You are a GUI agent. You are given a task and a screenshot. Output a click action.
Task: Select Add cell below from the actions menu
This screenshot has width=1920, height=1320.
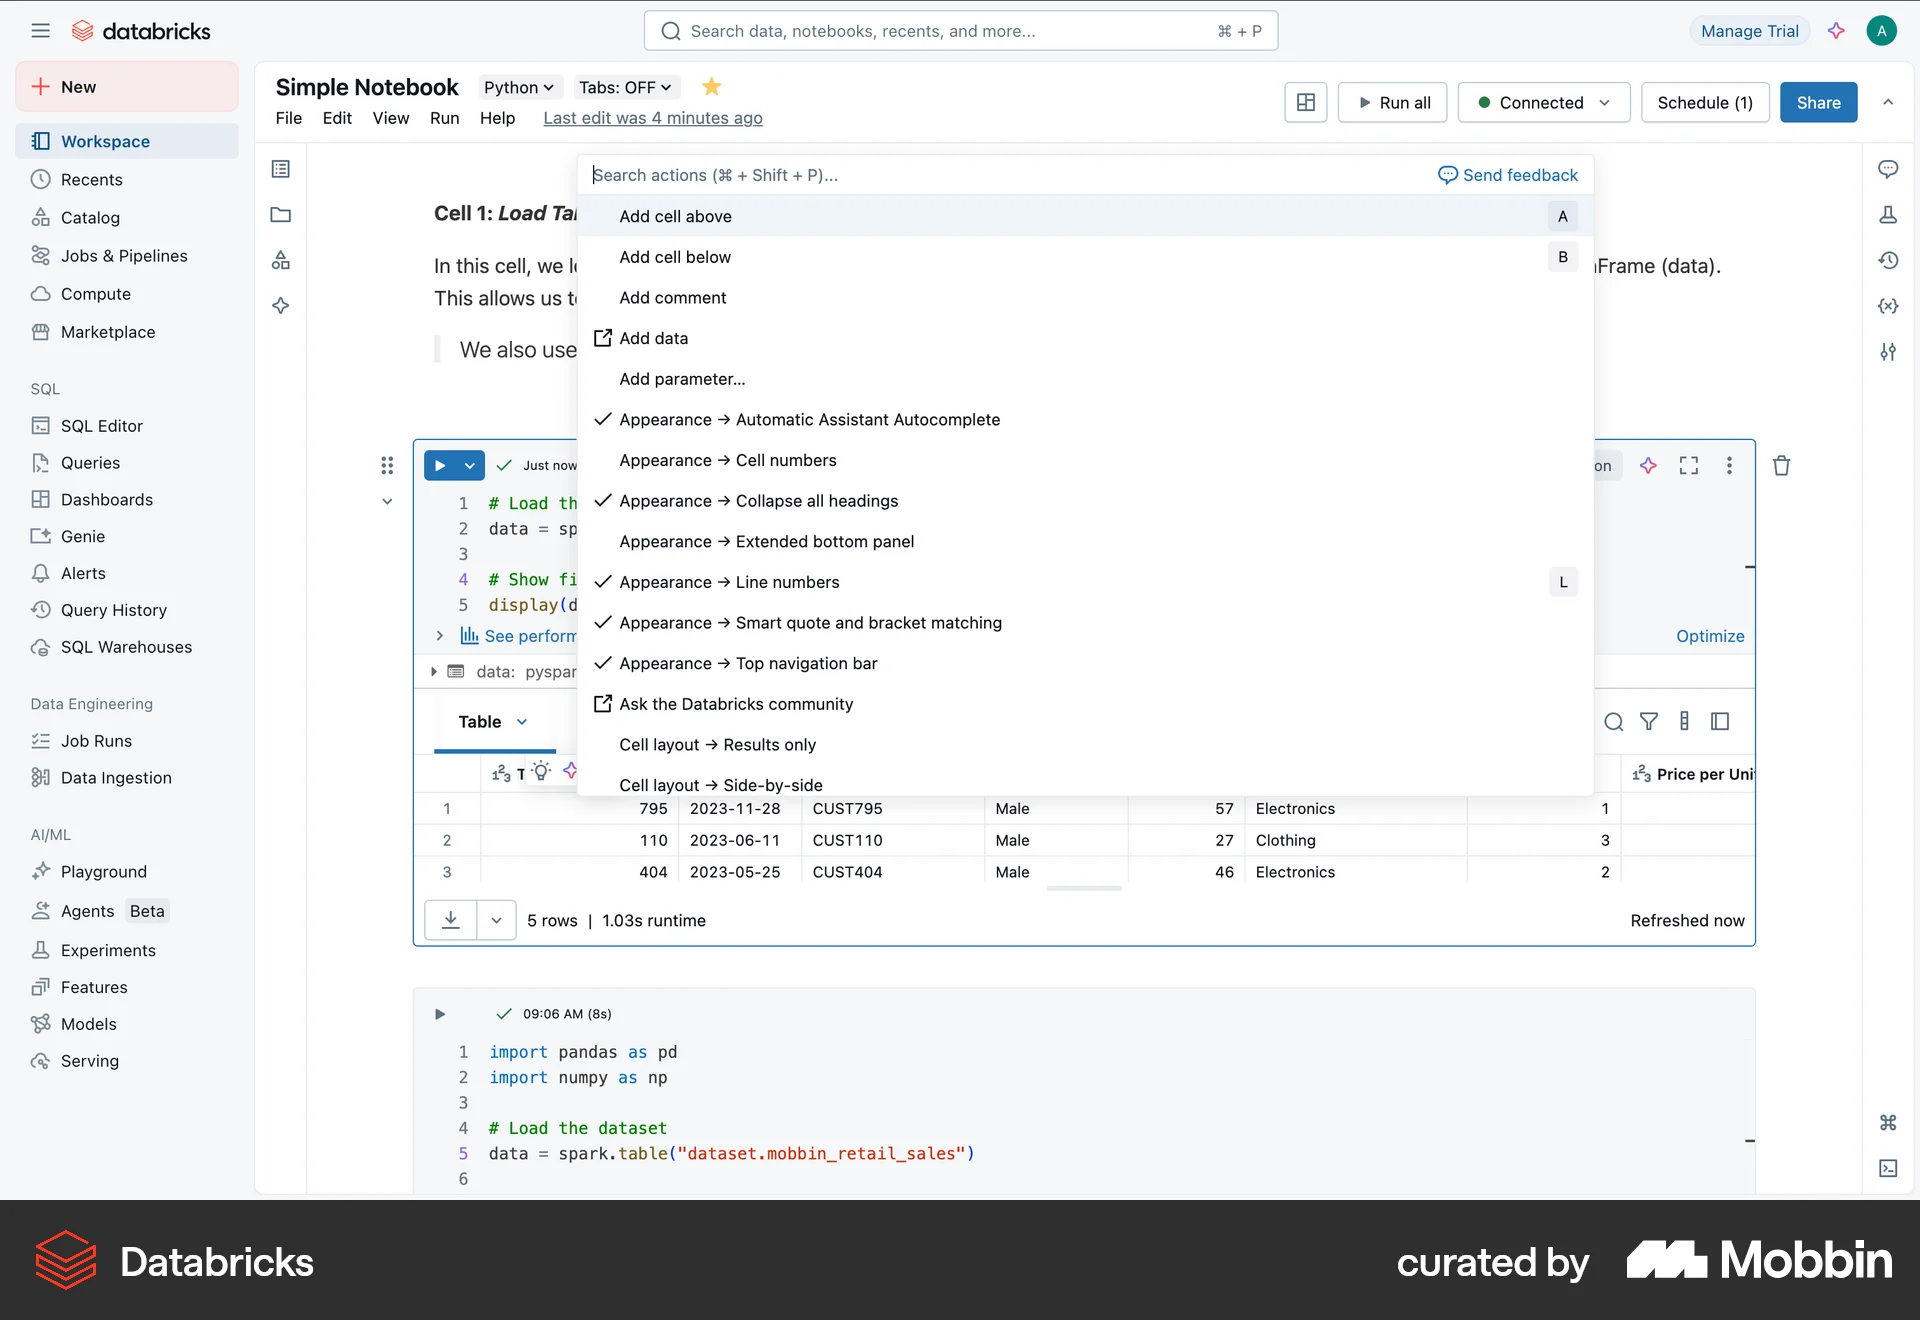(x=675, y=257)
